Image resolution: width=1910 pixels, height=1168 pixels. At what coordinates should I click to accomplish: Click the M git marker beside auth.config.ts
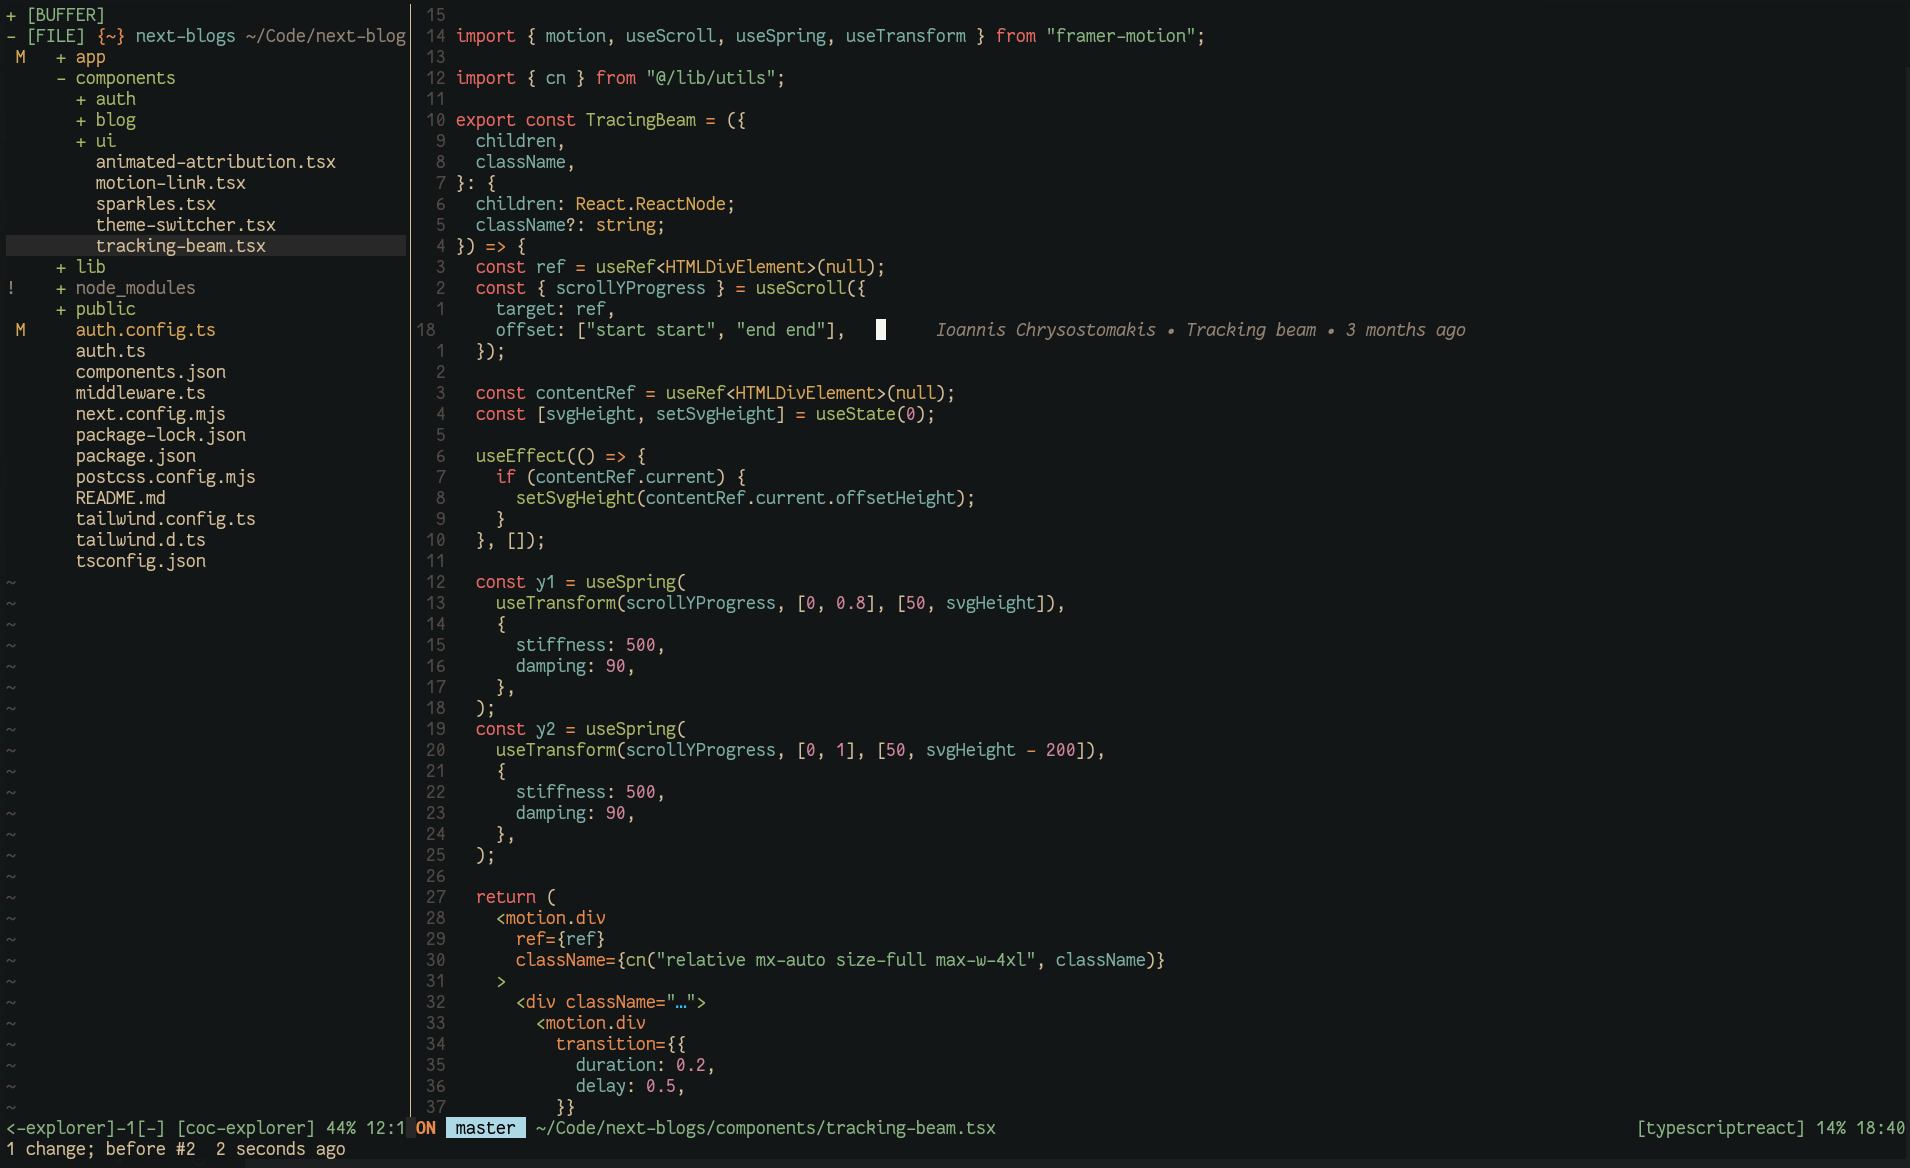point(20,330)
